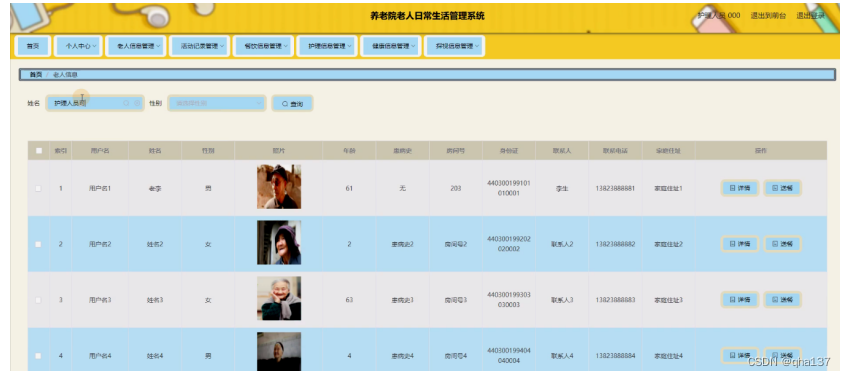Expand the 探视信息管理 menu
The width and height of the screenshot is (846, 377).
point(454,46)
